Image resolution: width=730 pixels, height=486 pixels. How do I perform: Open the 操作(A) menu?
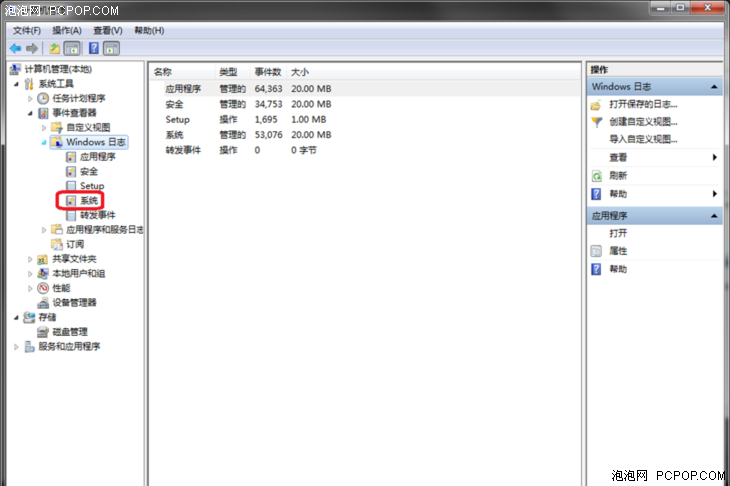pyautogui.click(x=67, y=31)
